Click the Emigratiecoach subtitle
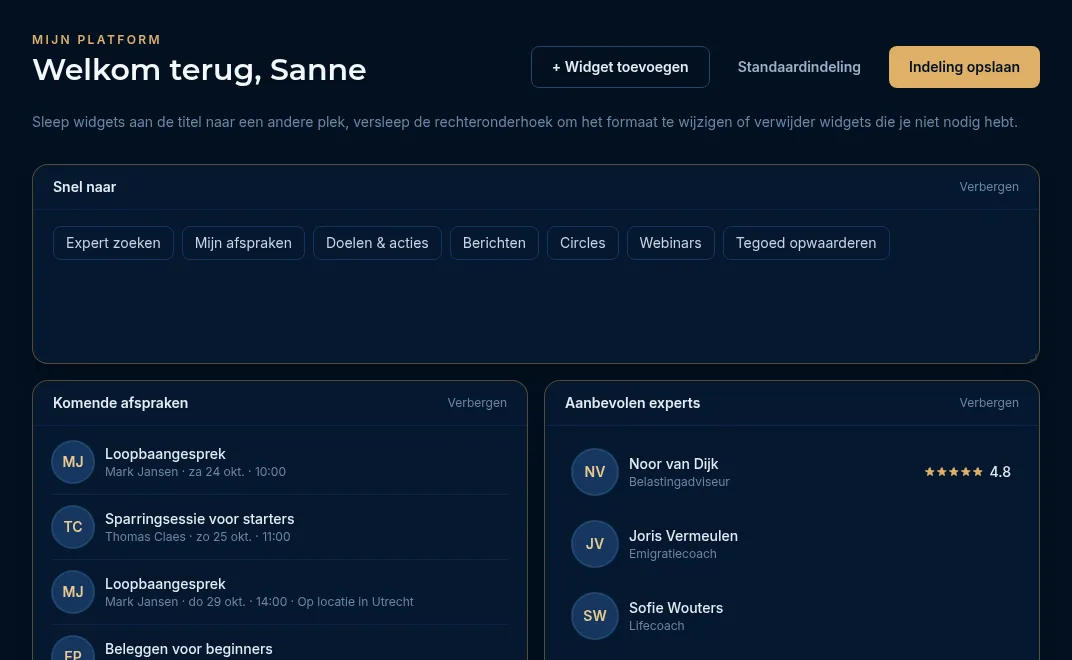This screenshot has height=660, width=1072. point(673,553)
